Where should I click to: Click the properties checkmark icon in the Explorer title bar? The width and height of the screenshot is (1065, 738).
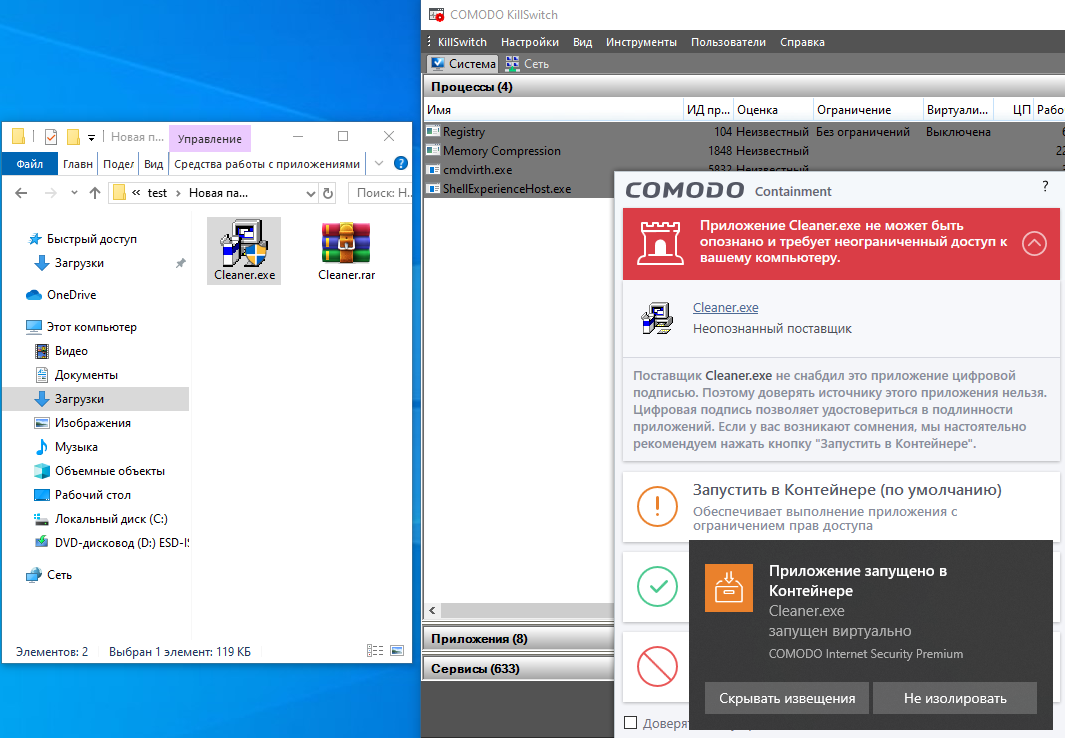[51, 137]
